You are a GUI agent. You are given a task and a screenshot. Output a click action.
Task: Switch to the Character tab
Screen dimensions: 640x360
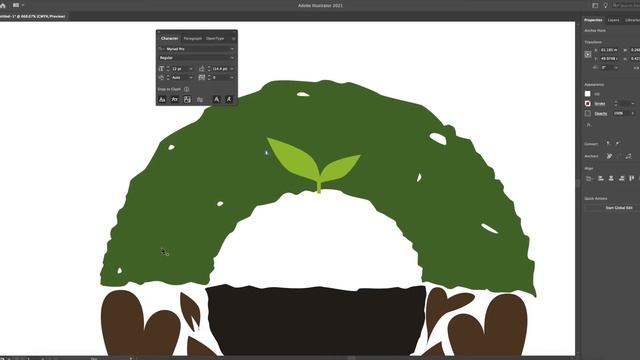tap(169, 38)
